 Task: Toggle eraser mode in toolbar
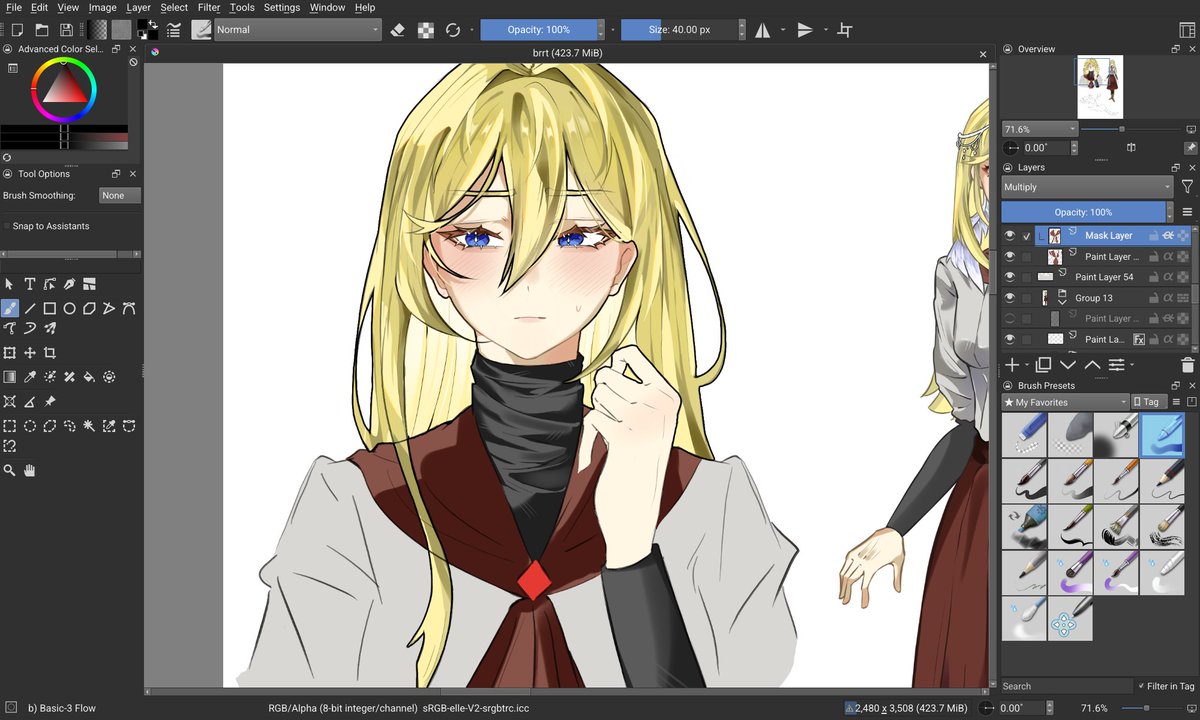click(398, 30)
